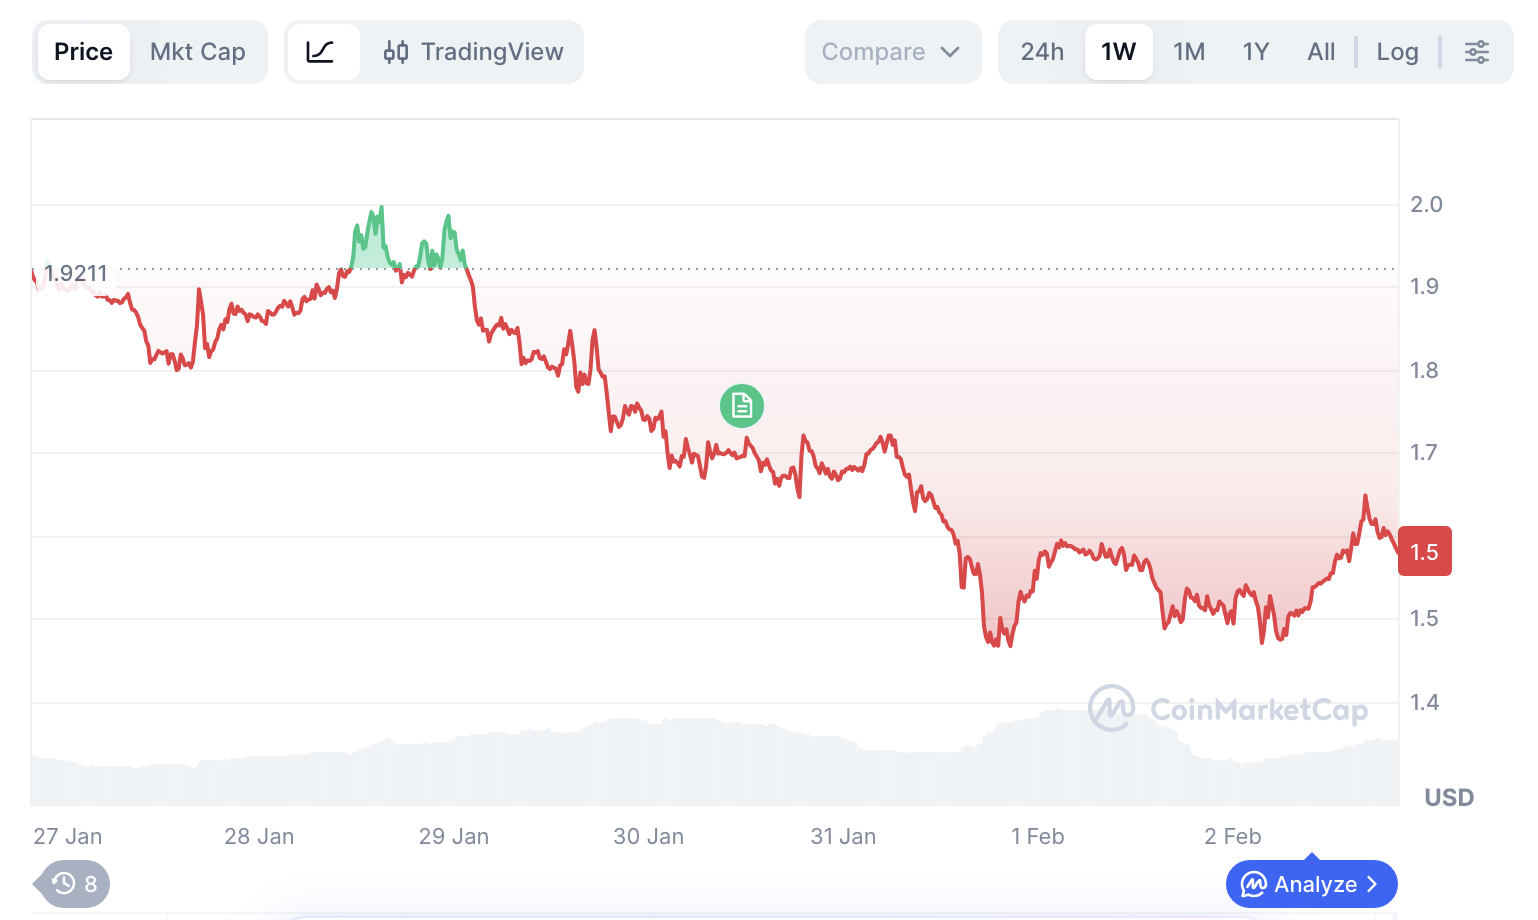The width and height of the screenshot is (1538, 920).
Task: Show the All time range
Action: pos(1321,52)
